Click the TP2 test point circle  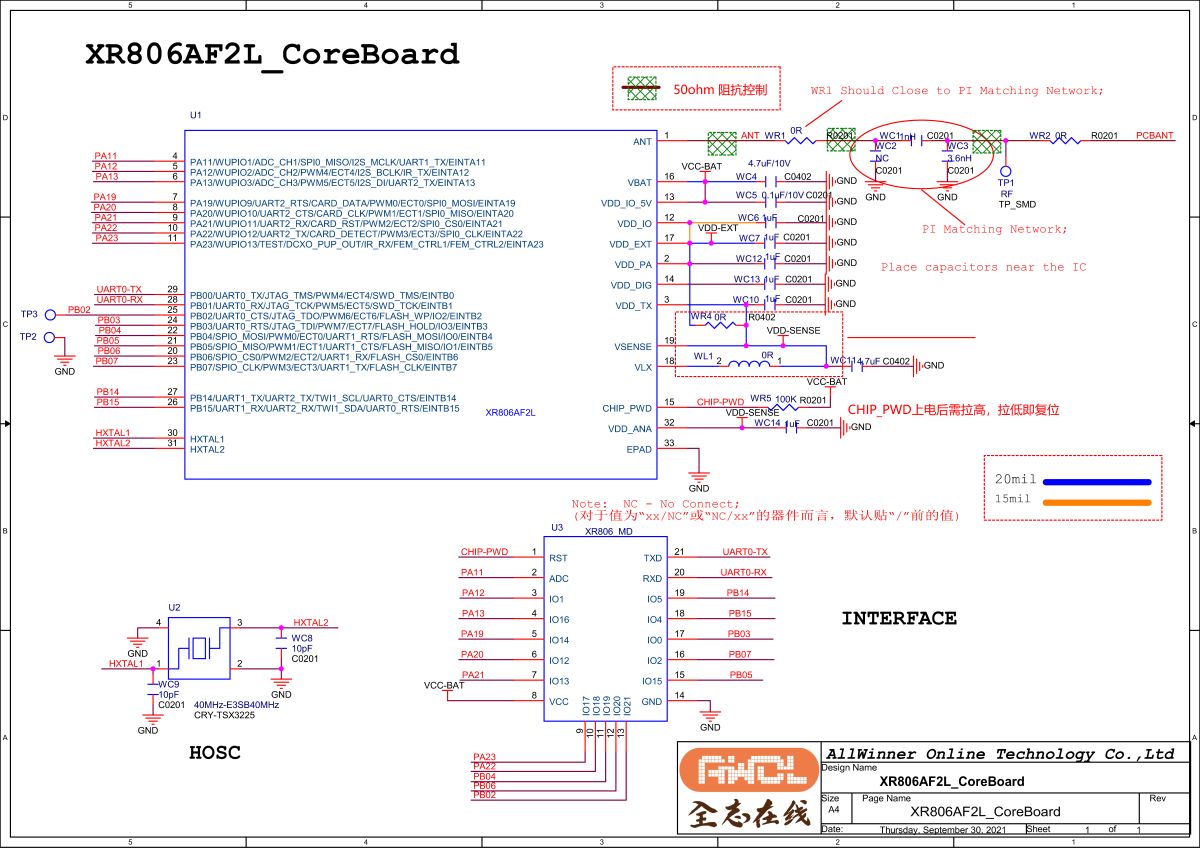pos(47,337)
